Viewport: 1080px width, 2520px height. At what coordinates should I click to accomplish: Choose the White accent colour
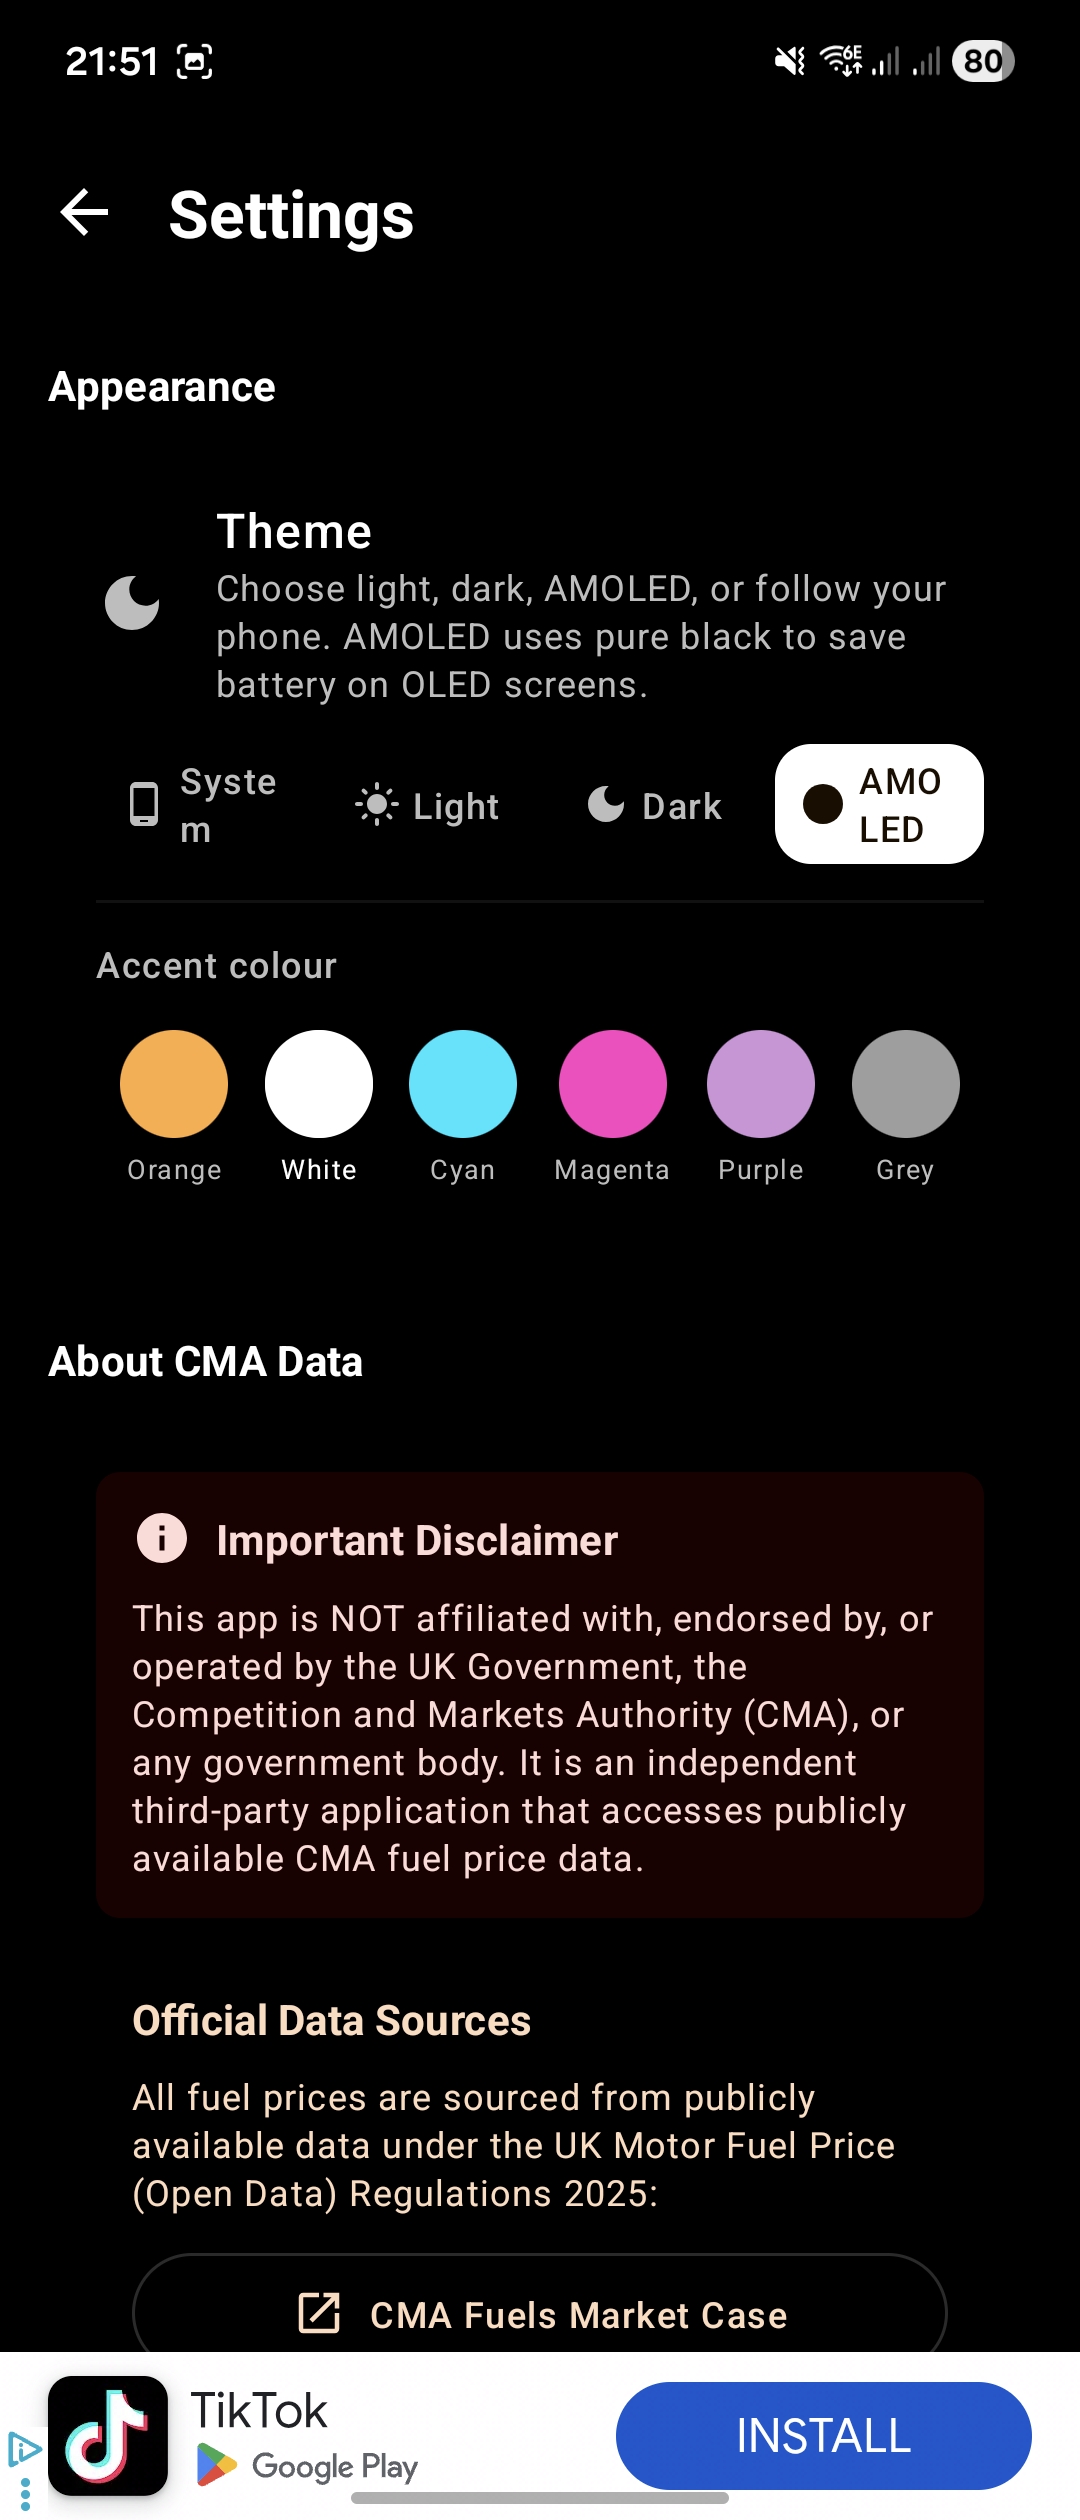(x=319, y=1084)
